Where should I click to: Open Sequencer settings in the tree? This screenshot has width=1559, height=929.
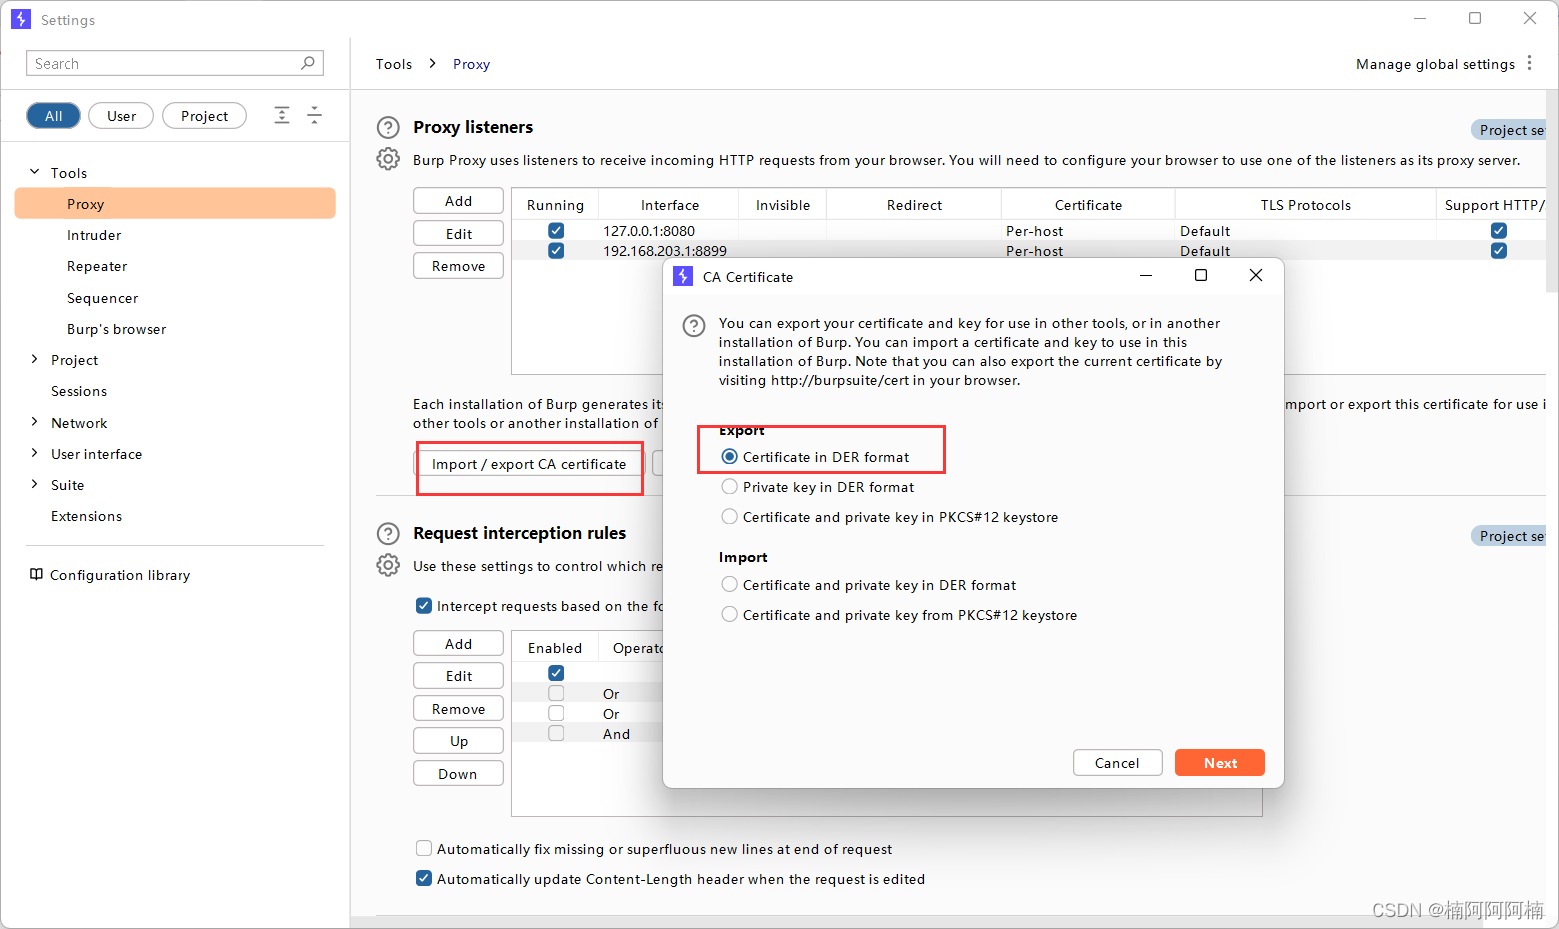(x=102, y=298)
